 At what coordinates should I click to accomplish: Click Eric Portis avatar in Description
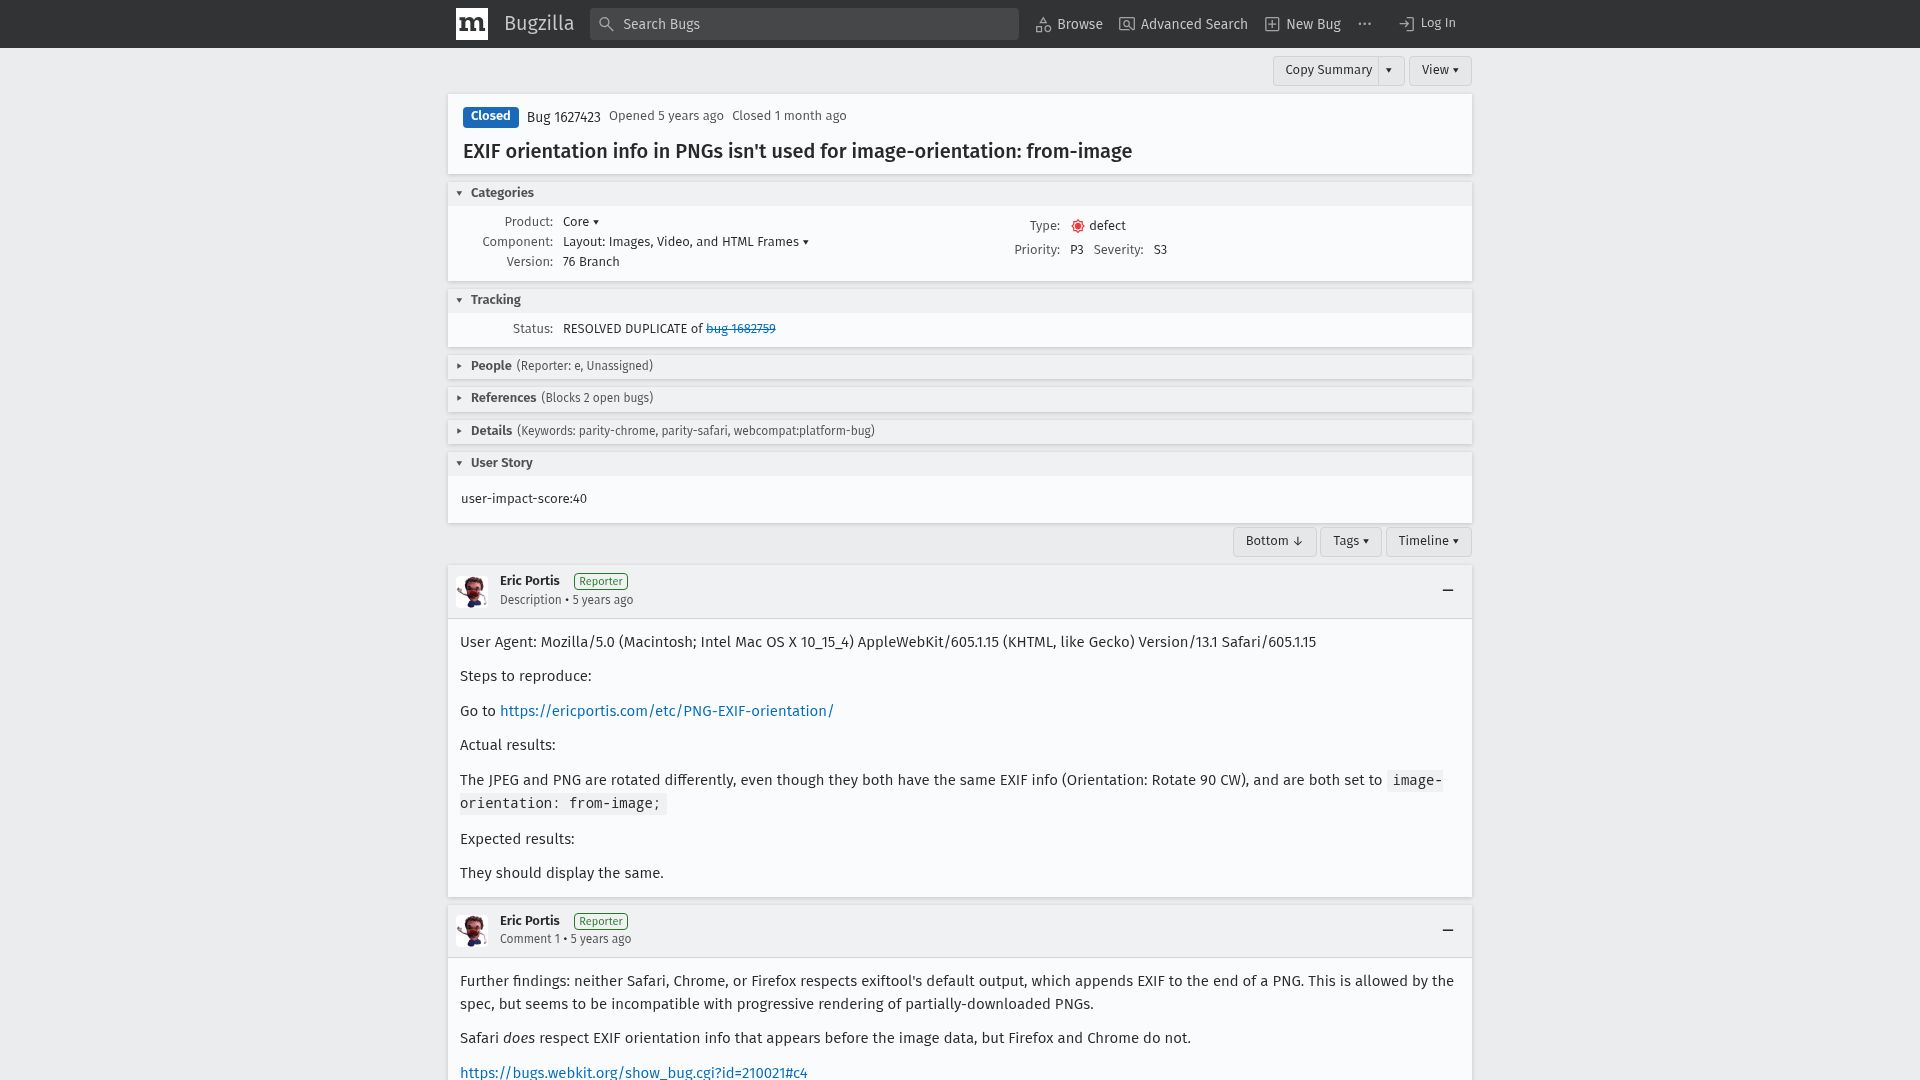pos(472,591)
